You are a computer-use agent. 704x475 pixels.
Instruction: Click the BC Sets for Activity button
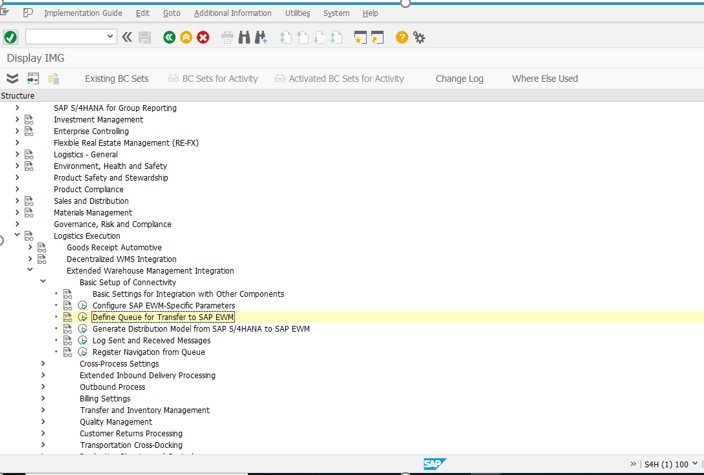[x=213, y=79]
